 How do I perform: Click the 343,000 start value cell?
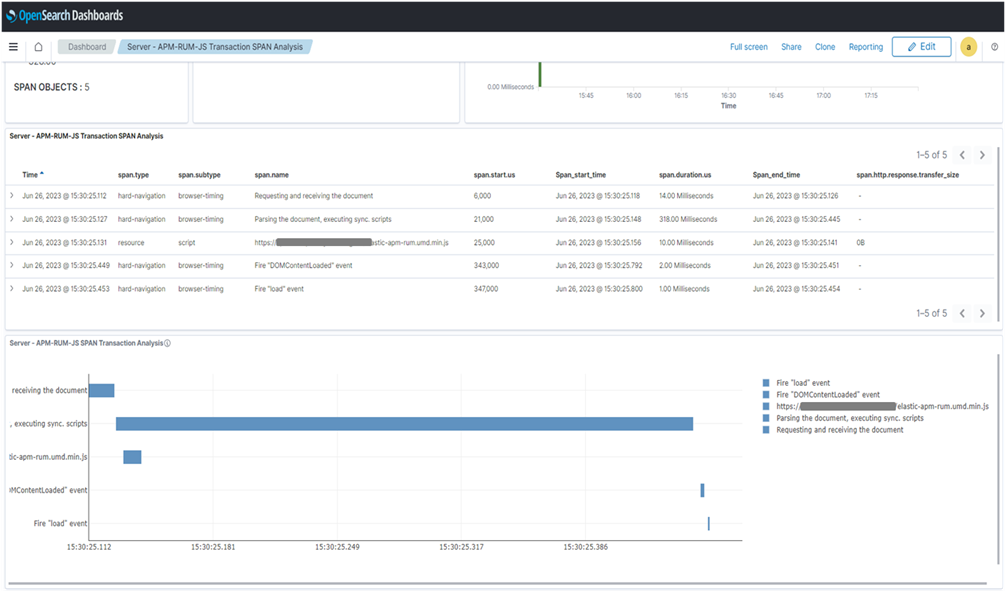486,265
